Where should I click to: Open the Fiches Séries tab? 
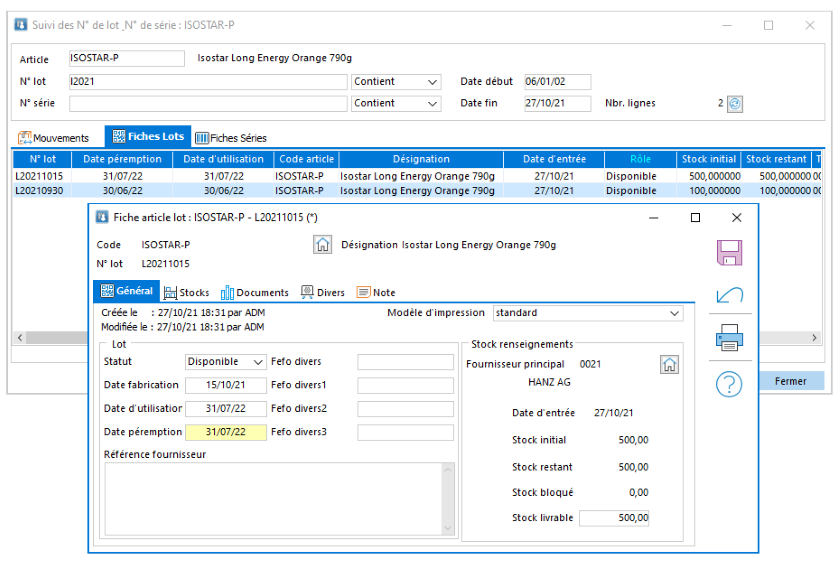[231, 138]
